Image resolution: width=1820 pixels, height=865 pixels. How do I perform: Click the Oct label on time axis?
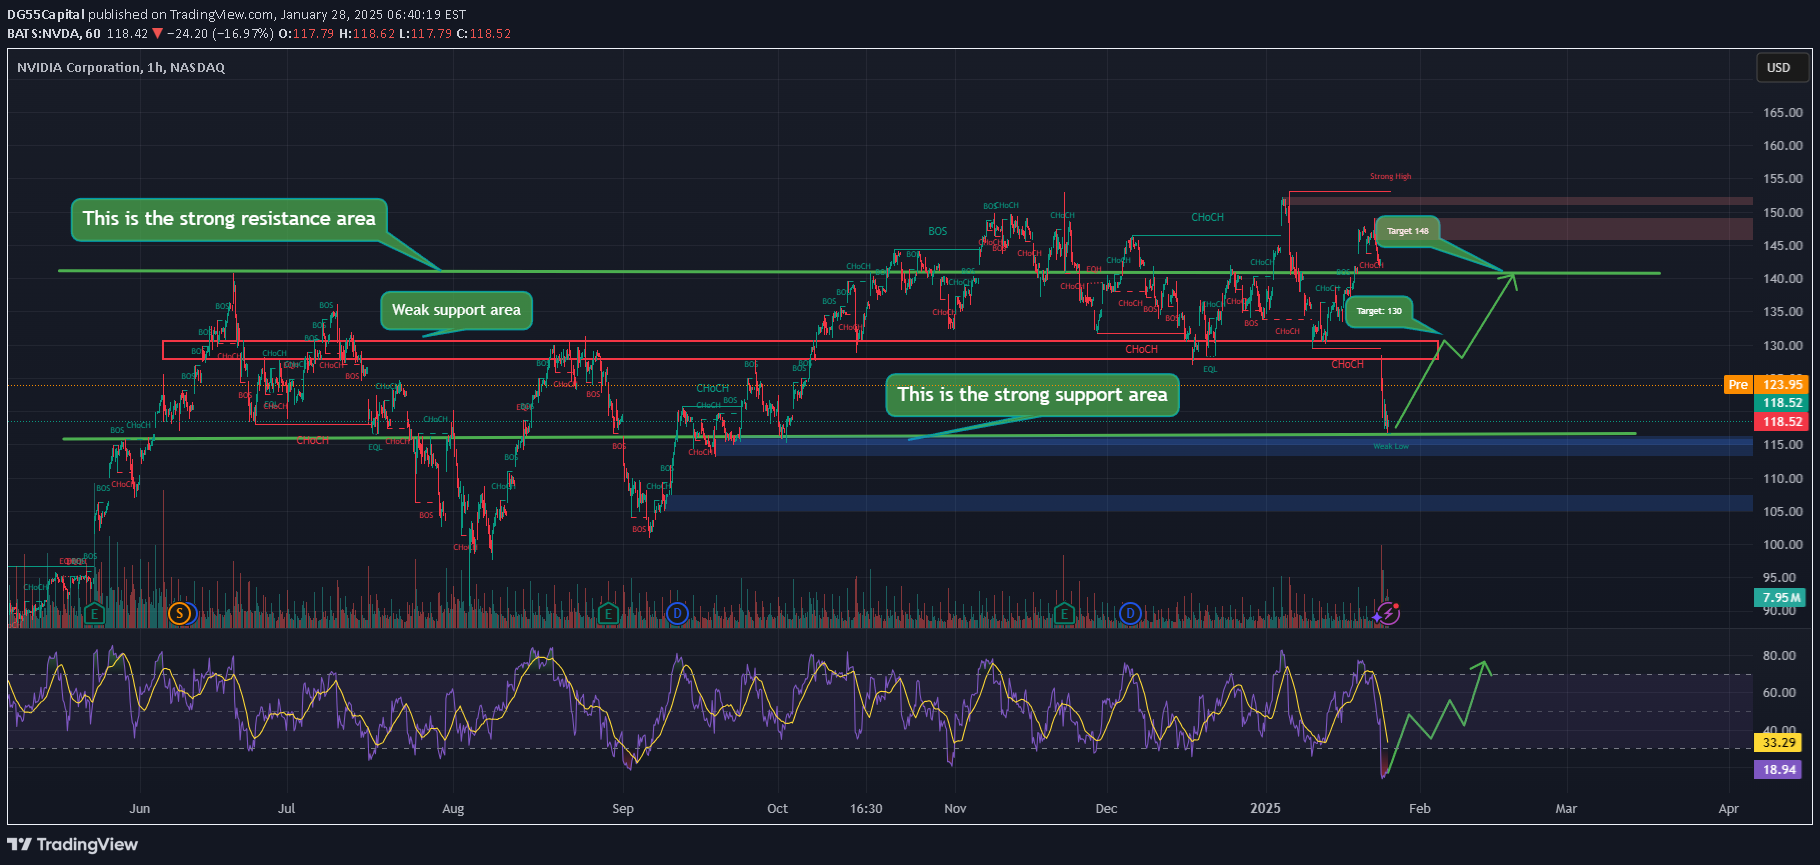coord(777,808)
